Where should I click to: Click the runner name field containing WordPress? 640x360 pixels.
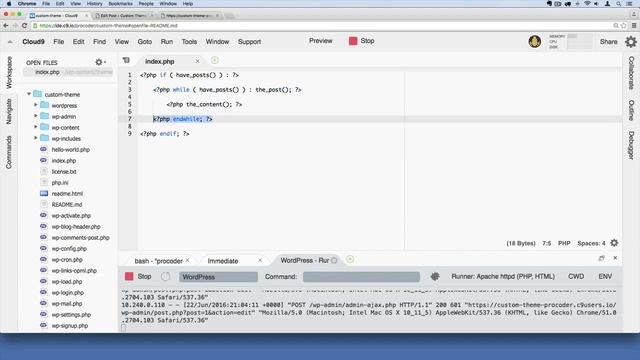click(218, 277)
